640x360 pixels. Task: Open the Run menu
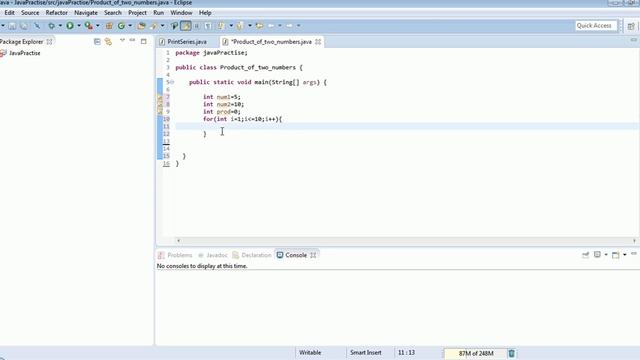158,13
